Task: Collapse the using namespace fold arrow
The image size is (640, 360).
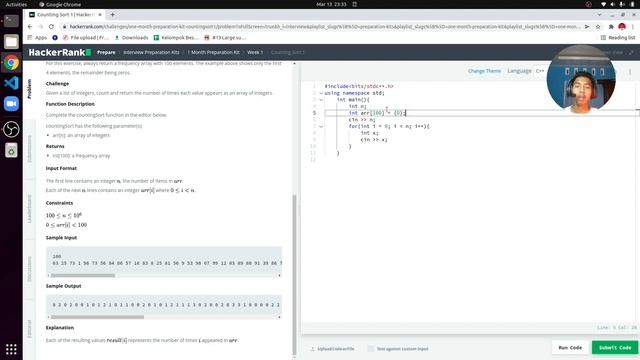Action: click(x=321, y=93)
